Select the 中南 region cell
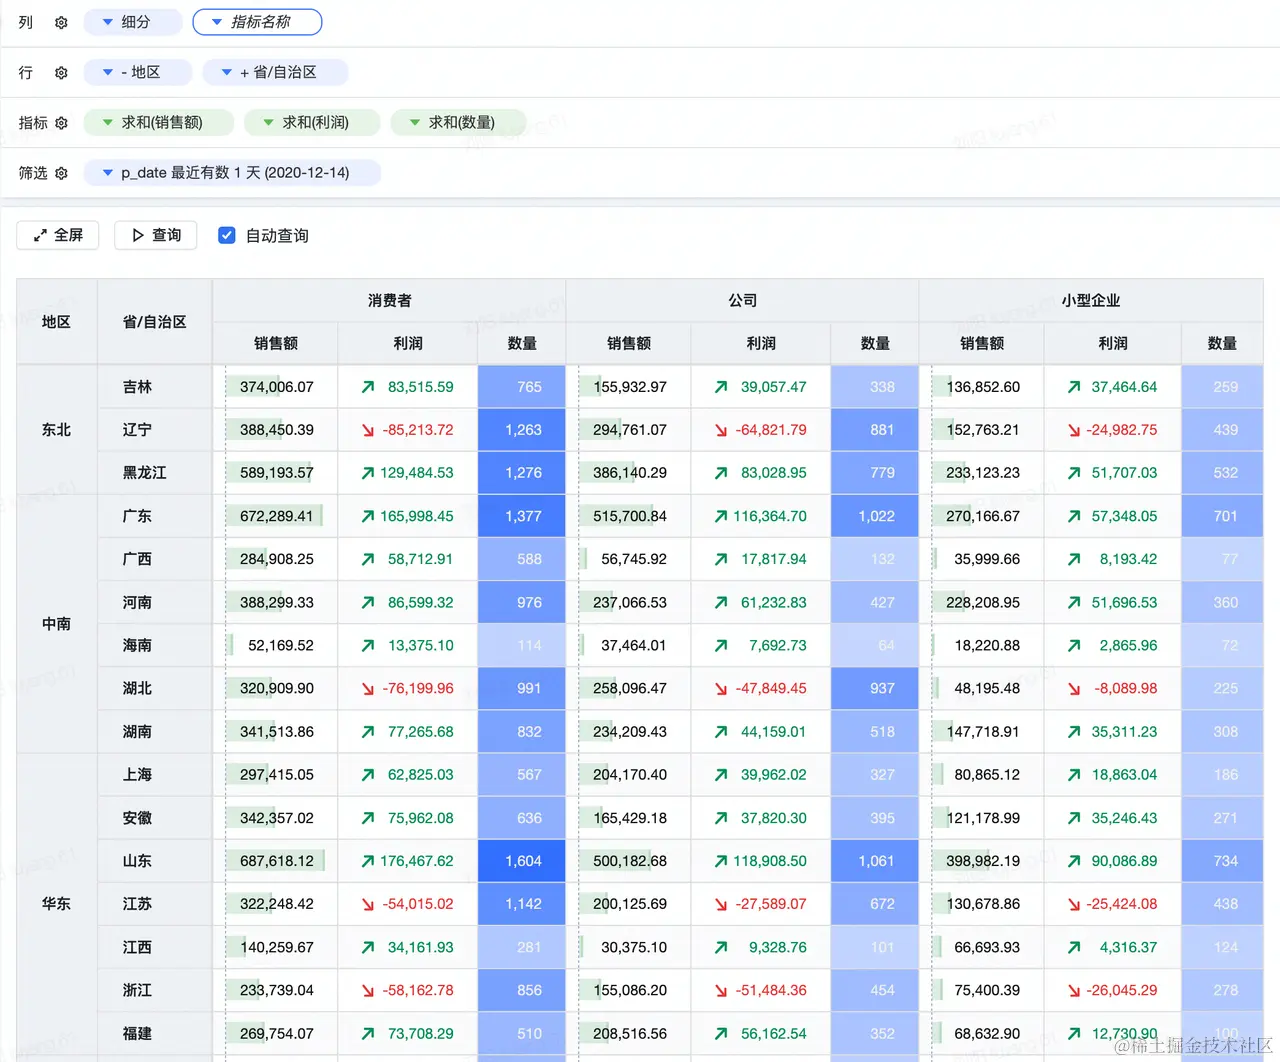This screenshot has height=1062, width=1280. pyautogui.click(x=57, y=624)
